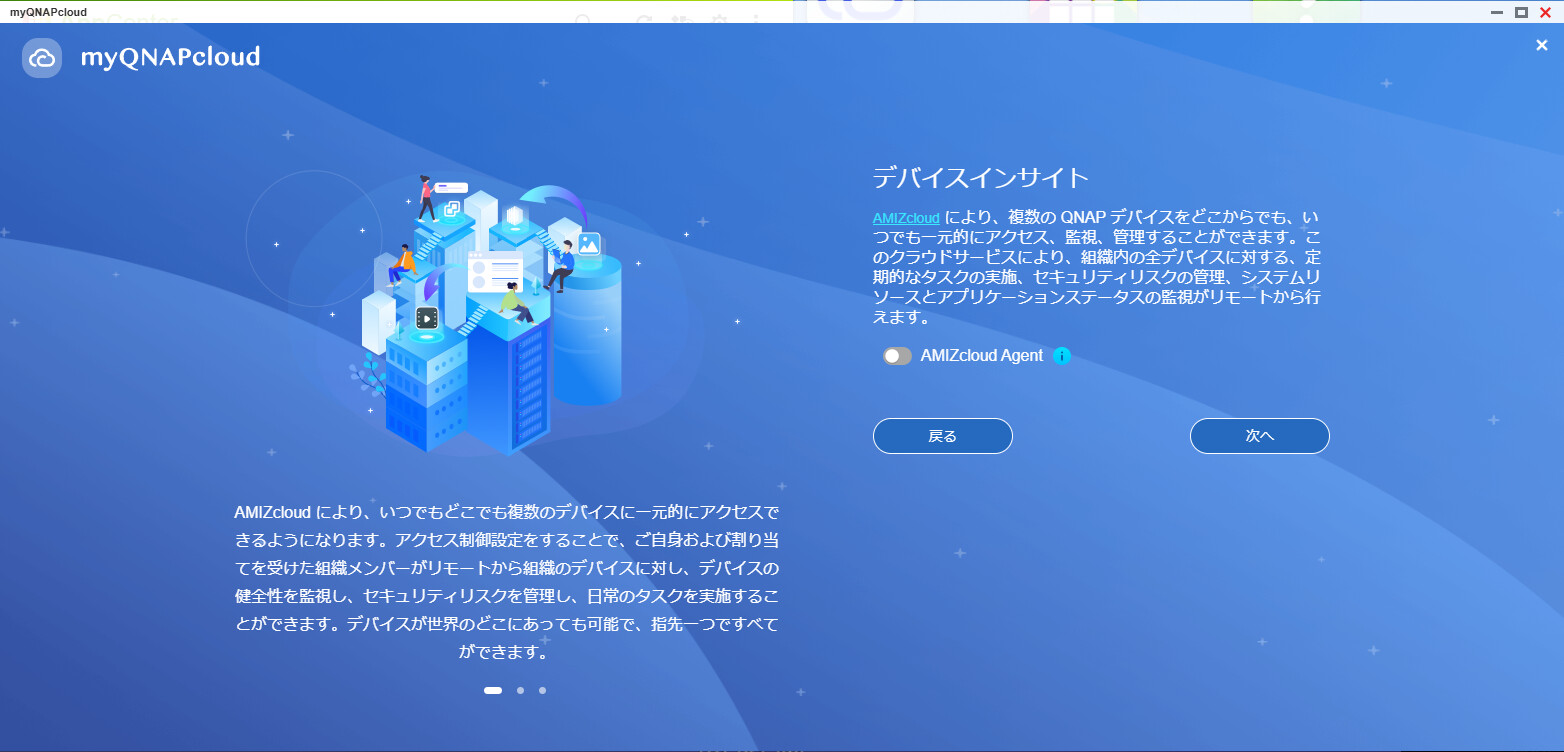Open the AMIZcloud hyperlink
This screenshot has height=752, width=1564.
tap(906, 218)
